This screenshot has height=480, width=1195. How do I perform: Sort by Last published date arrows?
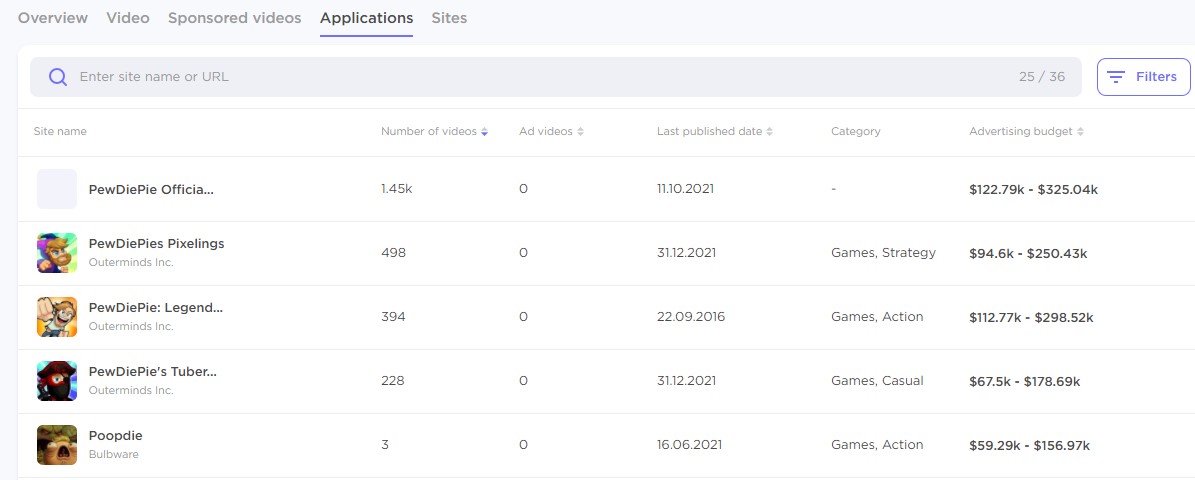(x=769, y=132)
